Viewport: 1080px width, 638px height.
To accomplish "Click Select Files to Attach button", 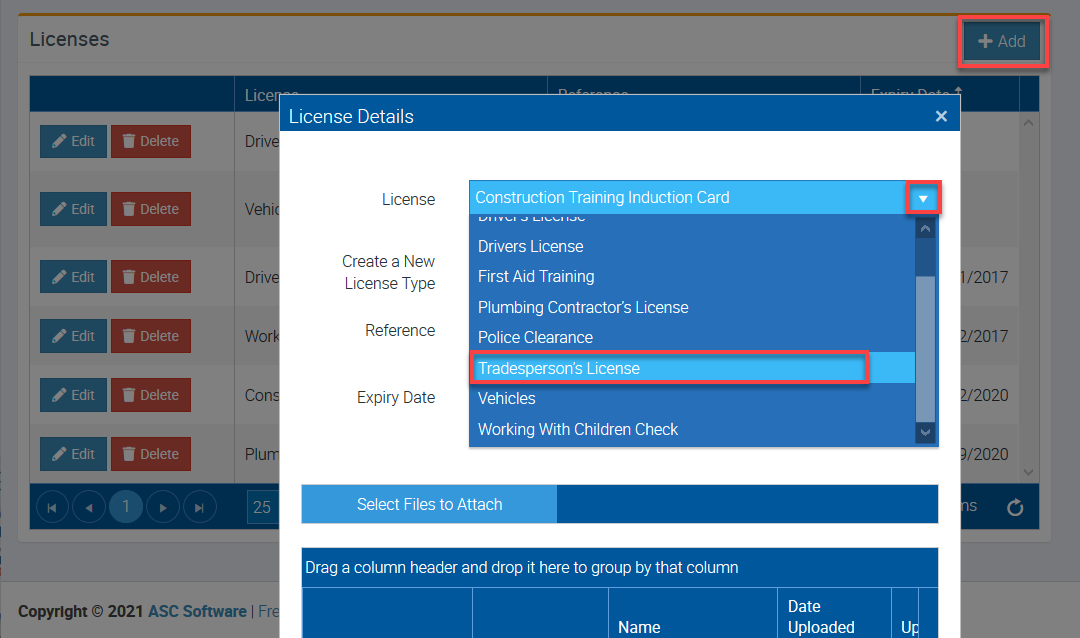I will click(429, 505).
